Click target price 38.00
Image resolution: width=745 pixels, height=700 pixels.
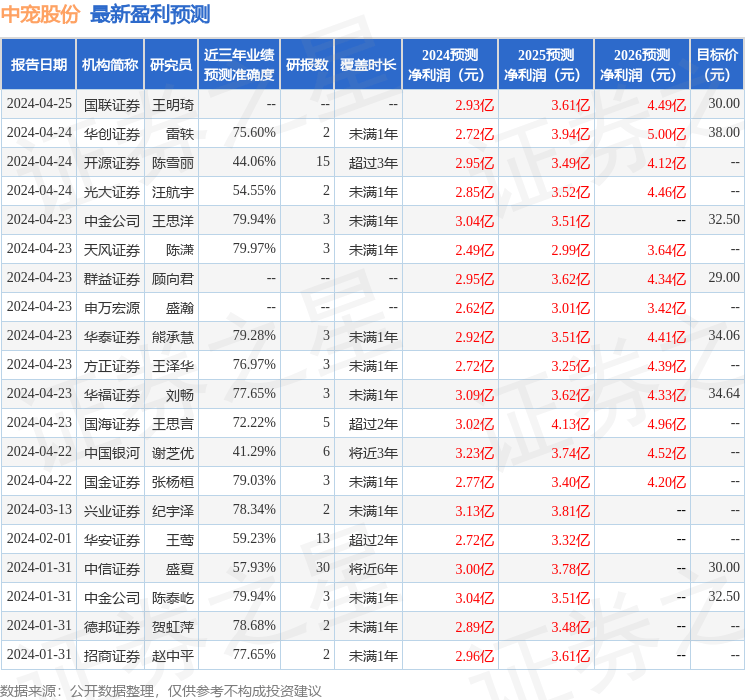tap(724, 133)
